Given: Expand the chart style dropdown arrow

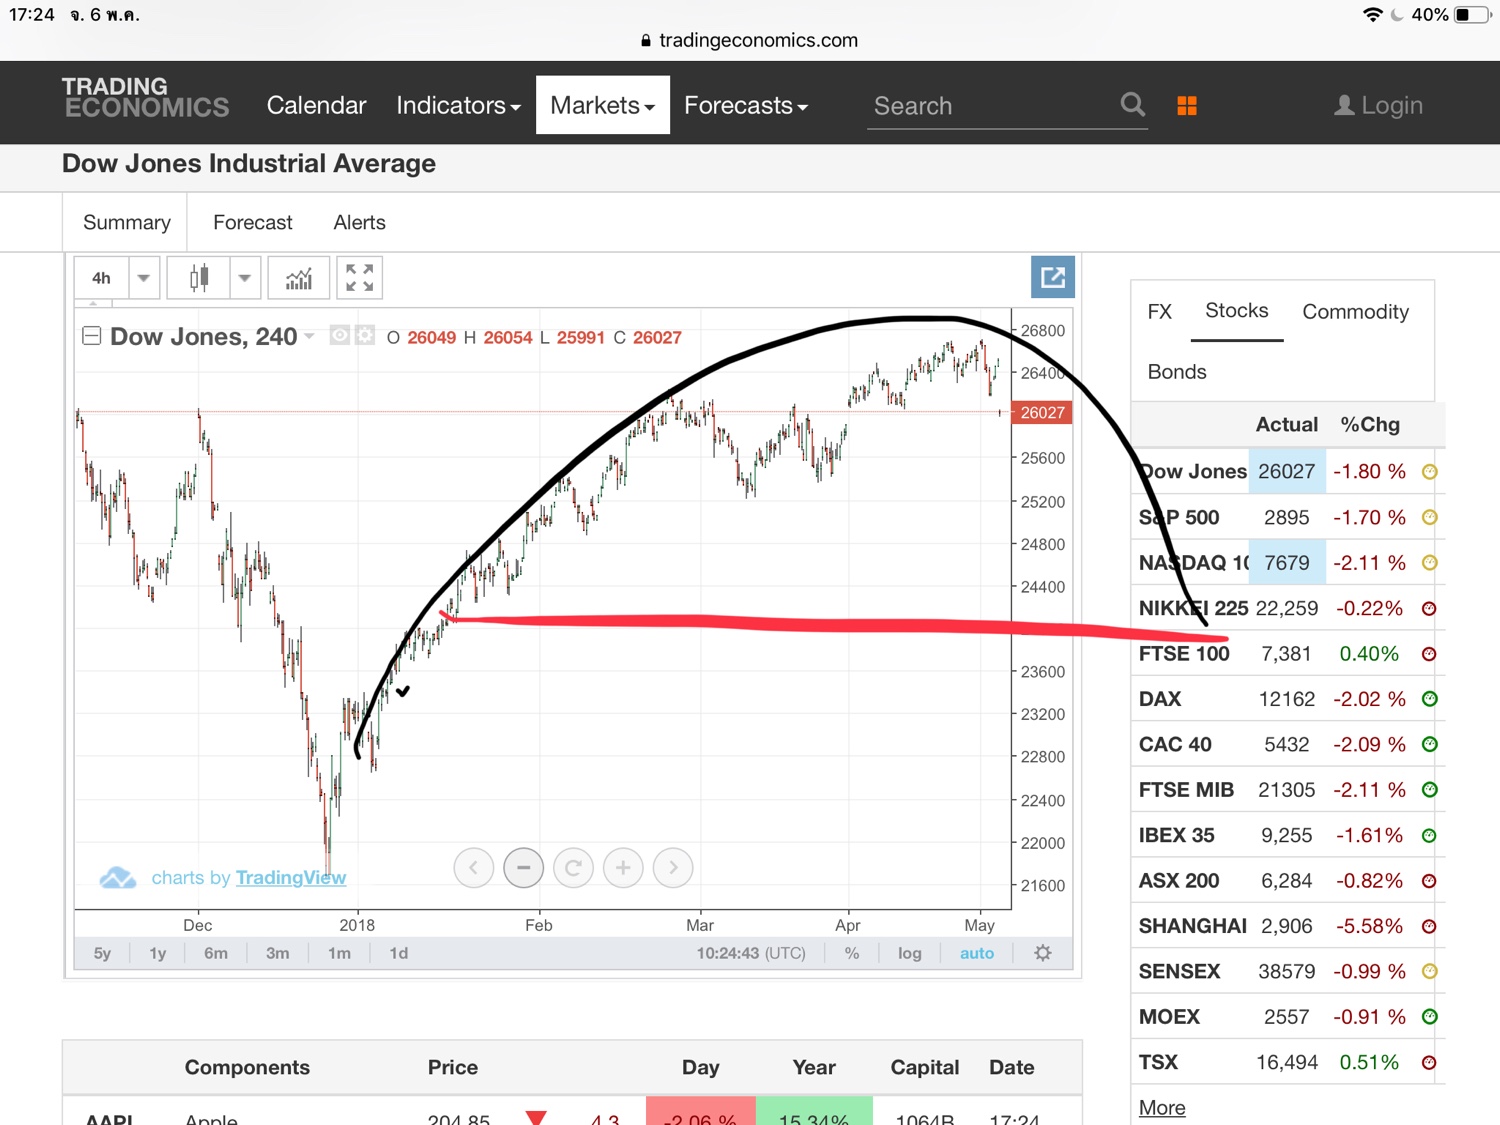Looking at the screenshot, I should click(x=245, y=278).
